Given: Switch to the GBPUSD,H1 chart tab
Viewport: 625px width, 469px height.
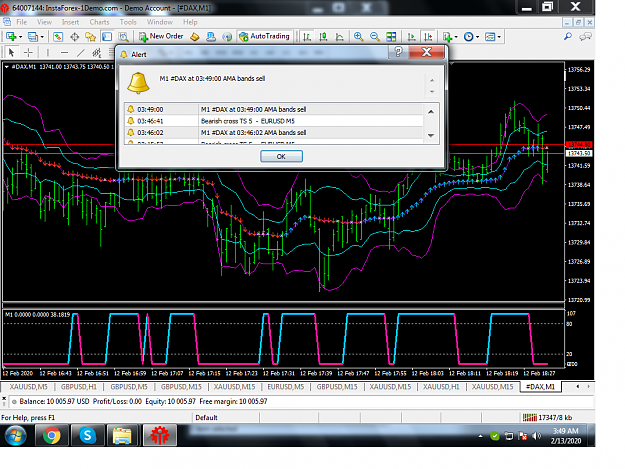Looking at the screenshot, I should tap(79, 387).
